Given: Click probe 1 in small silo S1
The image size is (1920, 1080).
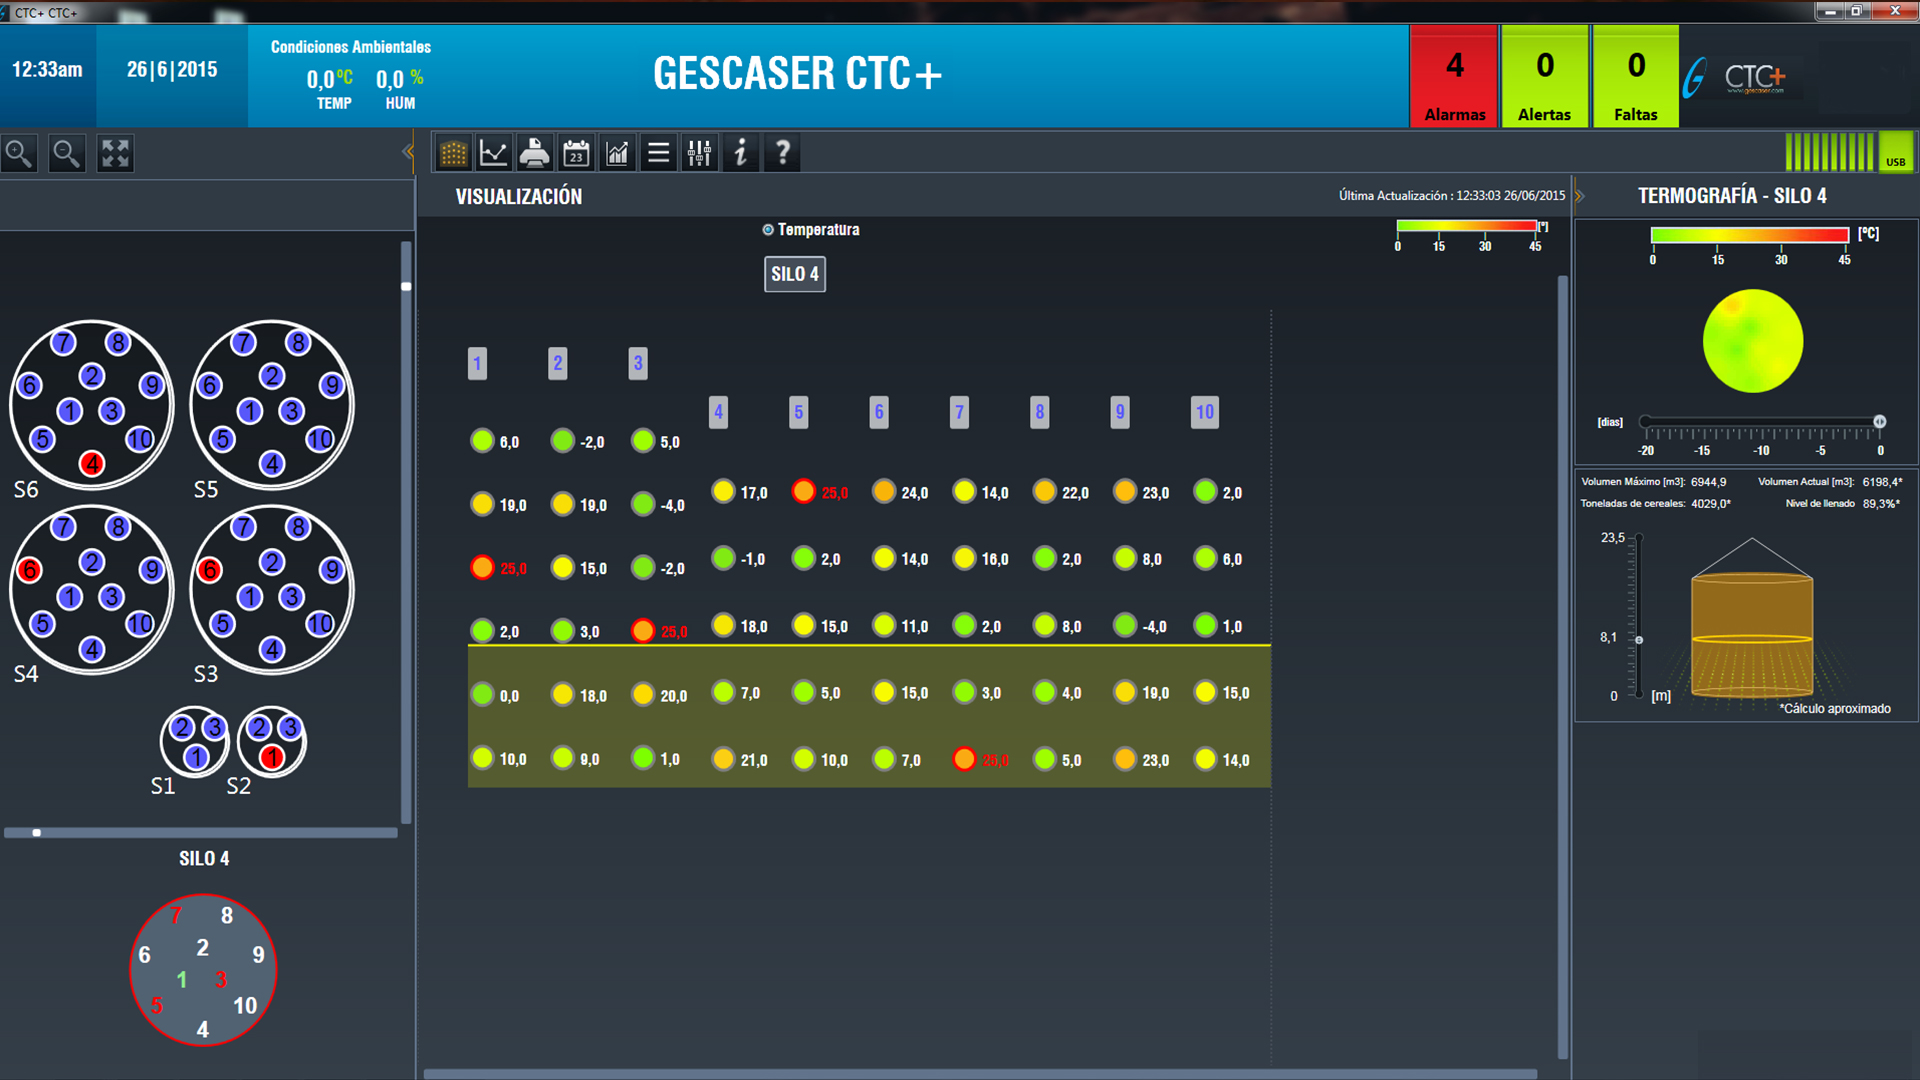Looking at the screenshot, I should 196,757.
